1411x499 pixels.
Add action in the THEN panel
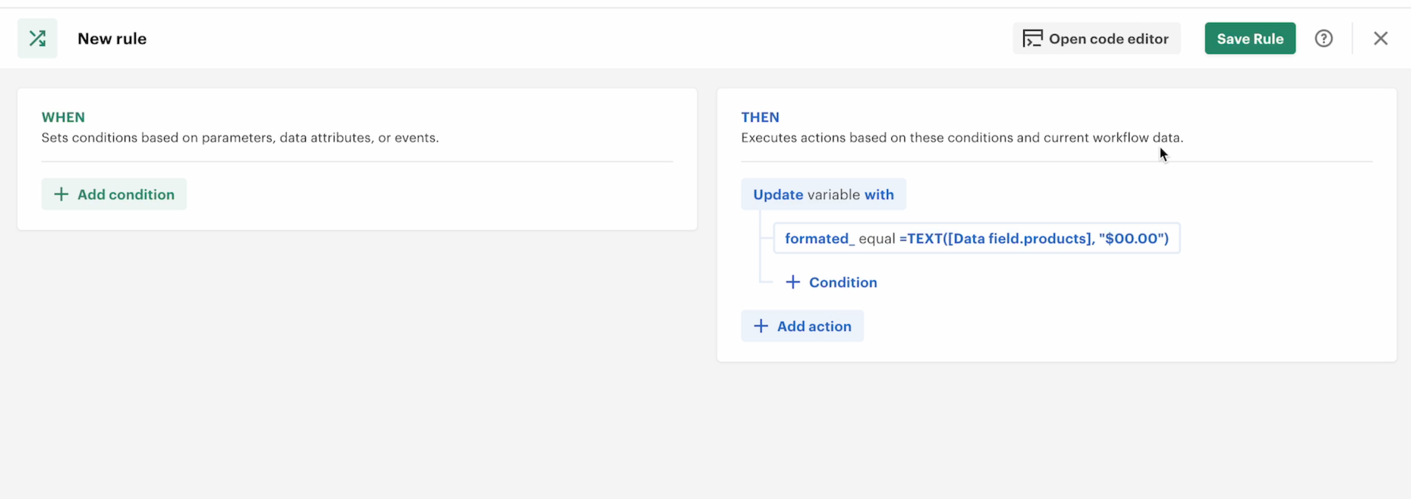coord(813,327)
